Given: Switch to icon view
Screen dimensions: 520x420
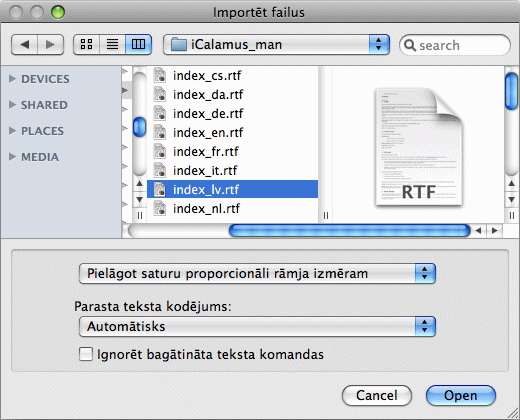Looking at the screenshot, I should point(86,44).
